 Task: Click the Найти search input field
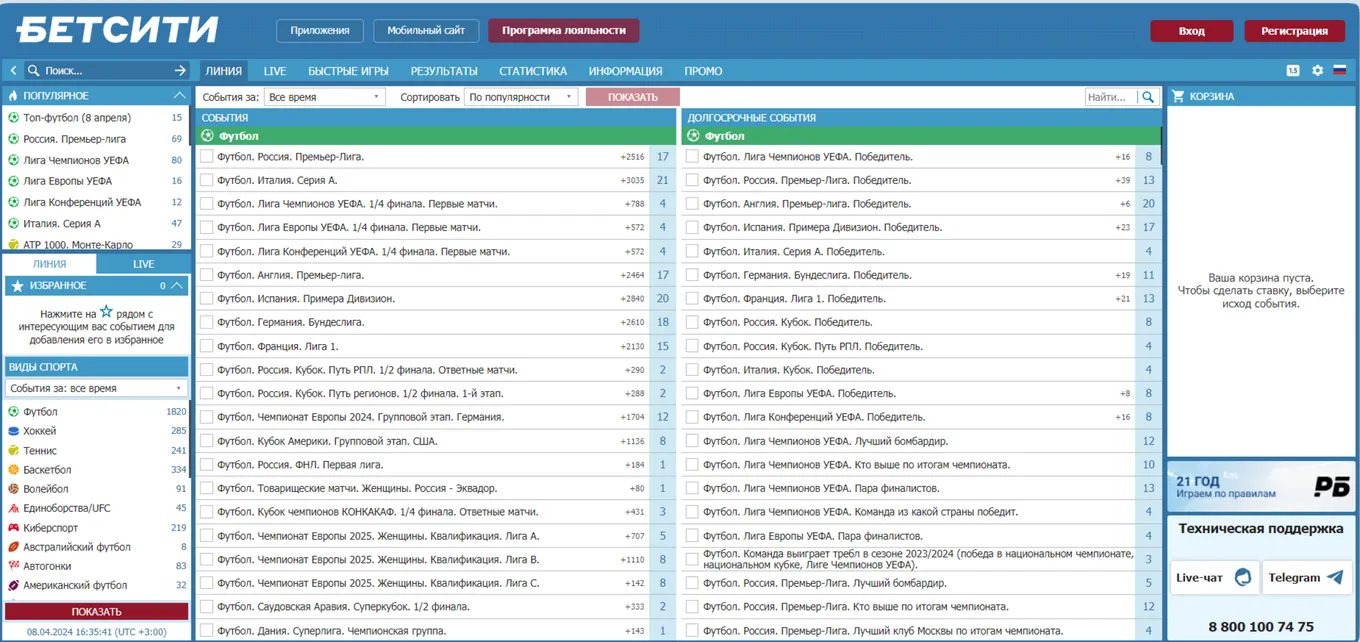(x=1111, y=97)
